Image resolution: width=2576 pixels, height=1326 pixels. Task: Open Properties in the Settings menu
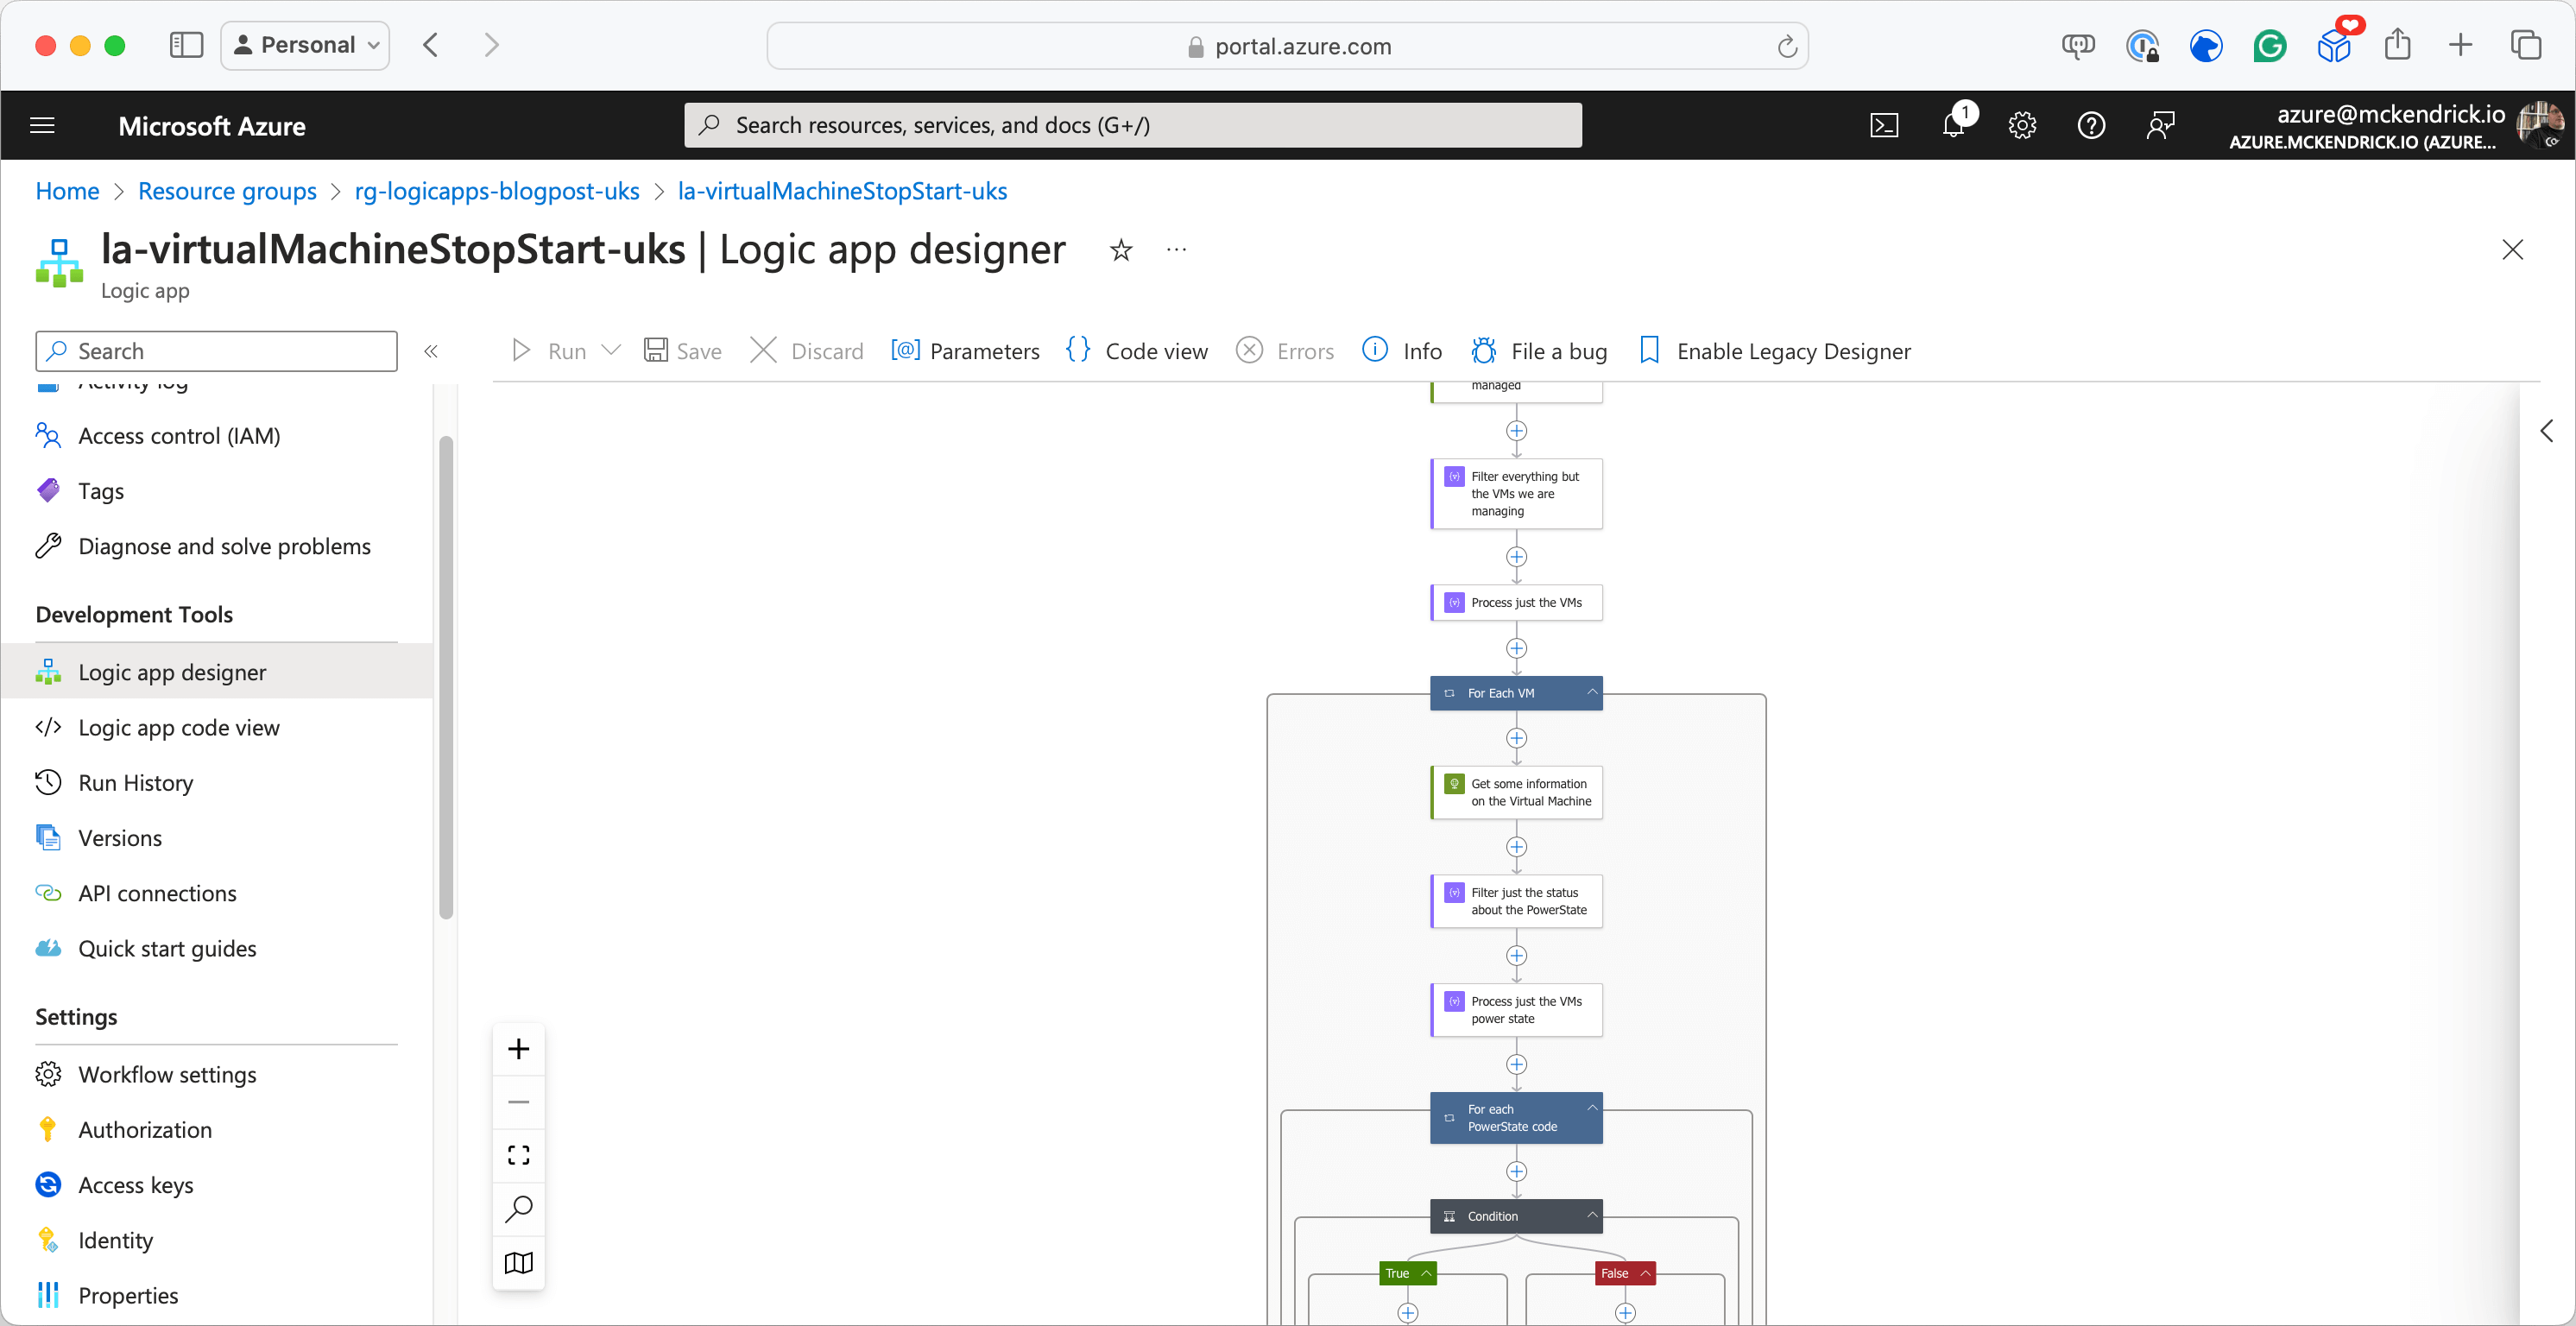(x=128, y=1295)
